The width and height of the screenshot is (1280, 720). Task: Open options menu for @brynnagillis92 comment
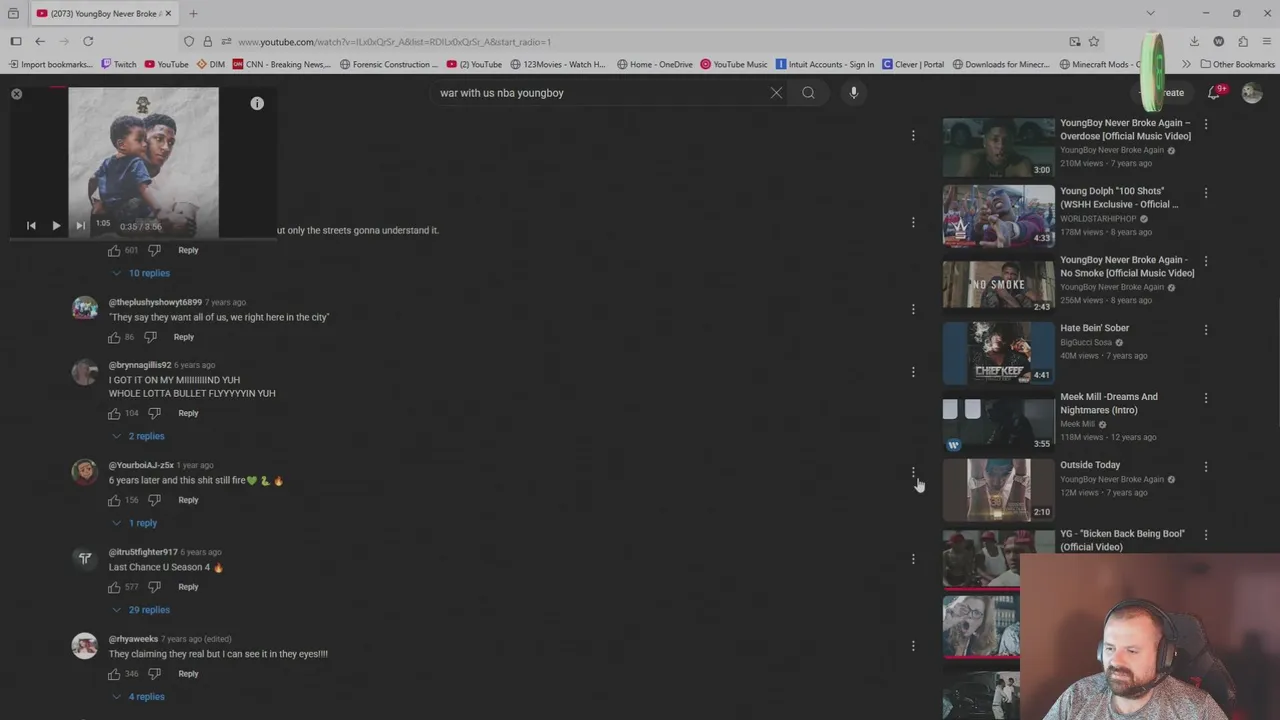pyautogui.click(x=913, y=372)
